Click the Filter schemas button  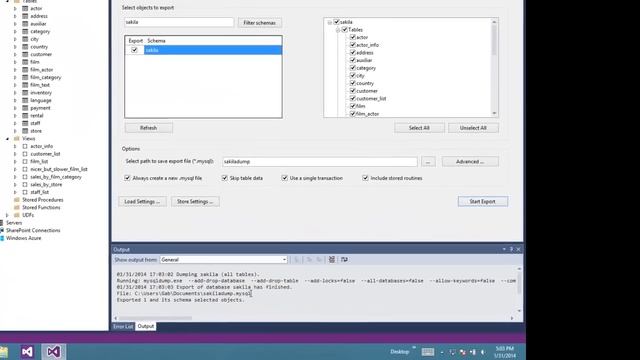click(x=260, y=23)
